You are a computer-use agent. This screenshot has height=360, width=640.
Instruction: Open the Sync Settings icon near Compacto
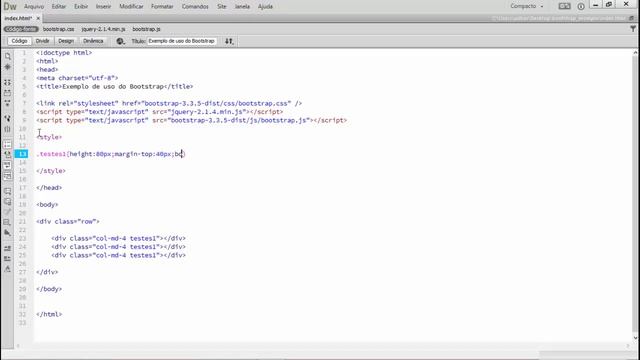(564, 6)
